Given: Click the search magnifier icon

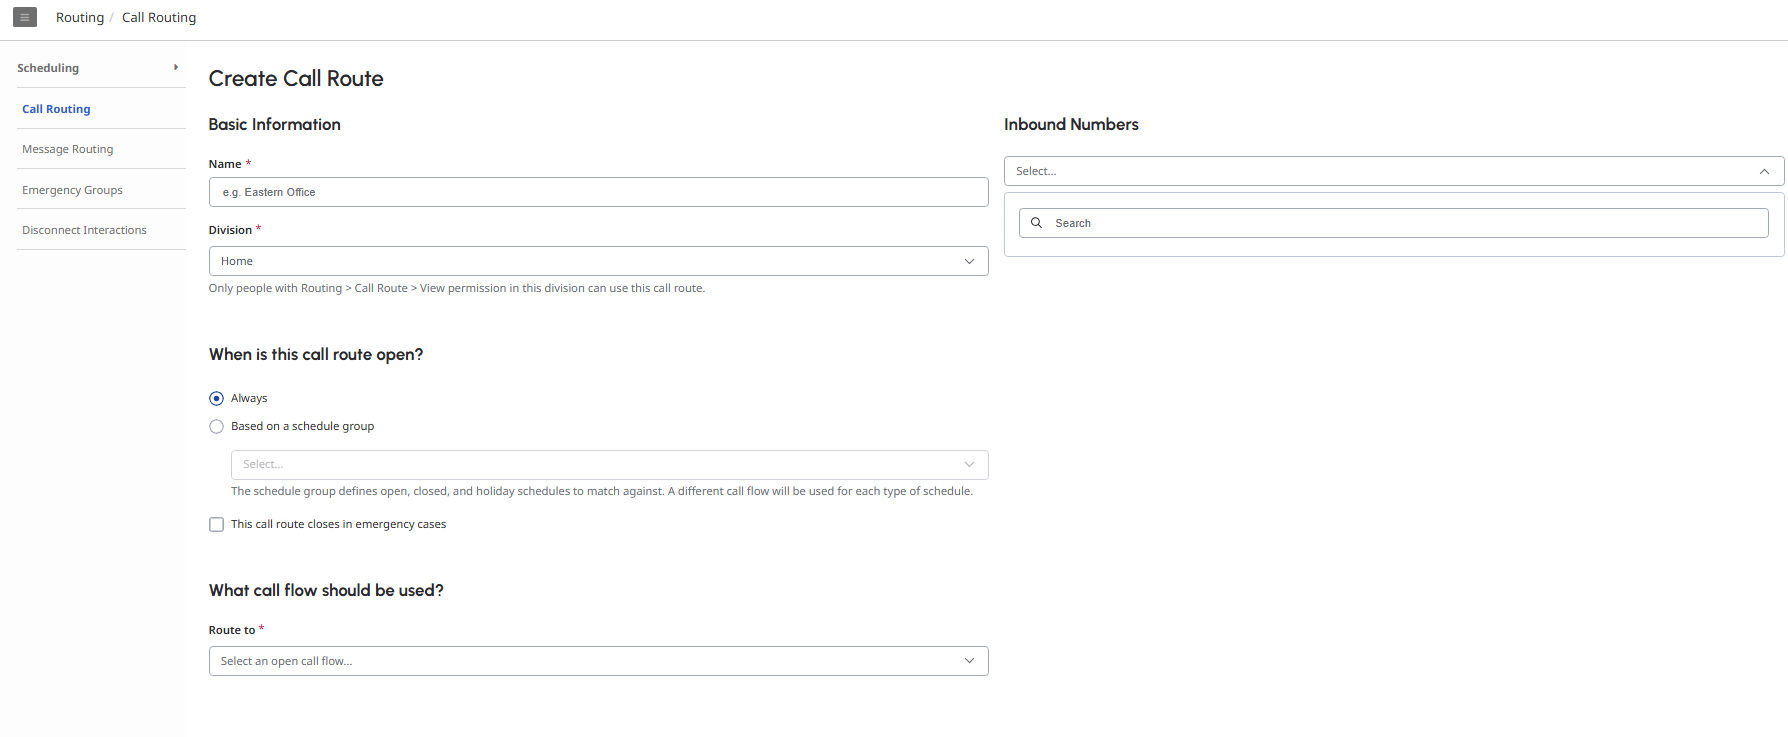Looking at the screenshot, I should click(x=1037, y=223).
